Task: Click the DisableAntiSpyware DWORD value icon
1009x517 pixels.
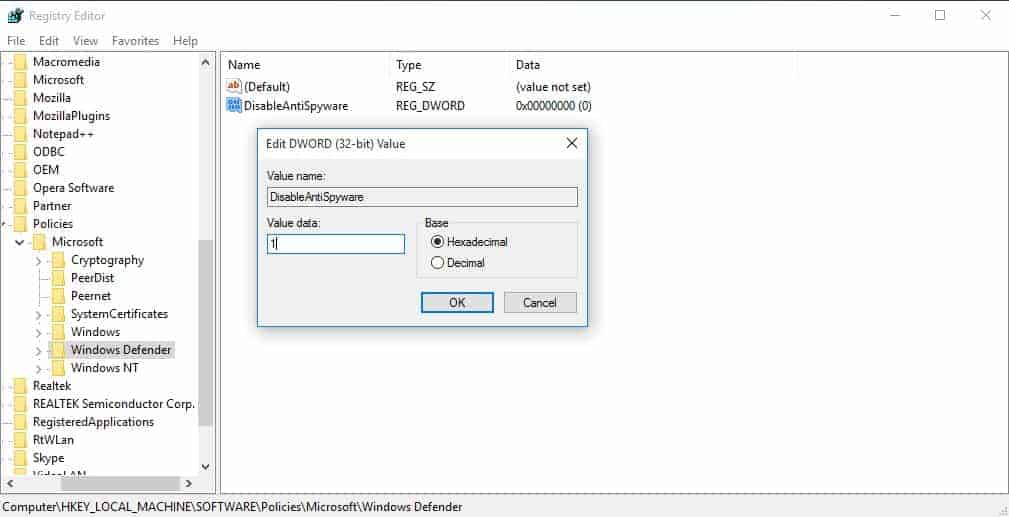Action: [x=235, y=105]
